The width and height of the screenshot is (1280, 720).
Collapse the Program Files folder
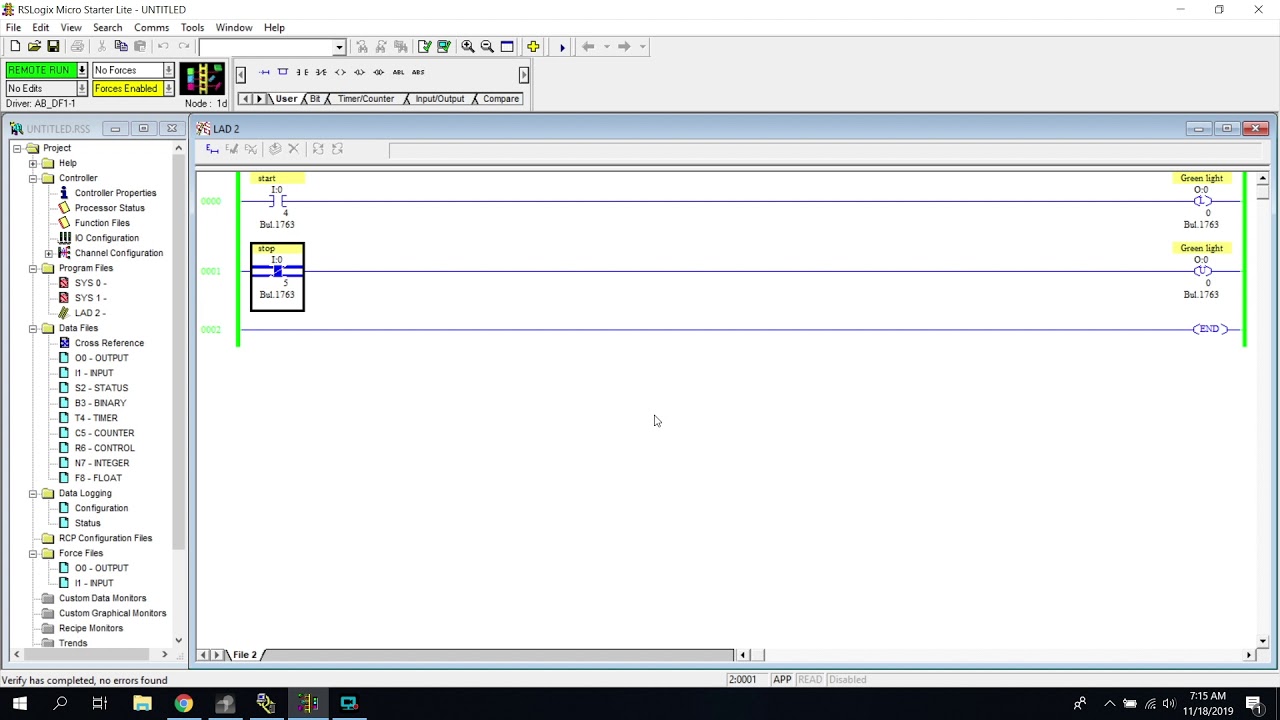click(33, 268)
